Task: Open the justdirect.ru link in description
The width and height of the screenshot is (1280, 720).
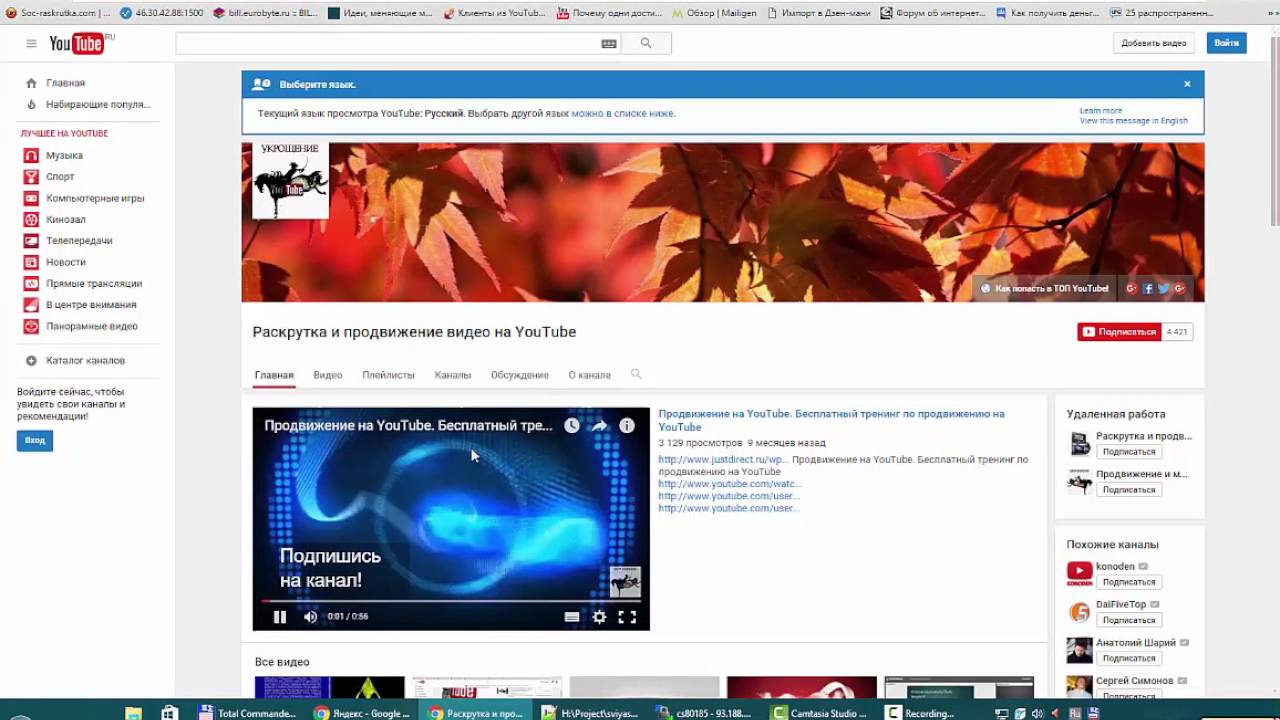Action: point(723,460)
